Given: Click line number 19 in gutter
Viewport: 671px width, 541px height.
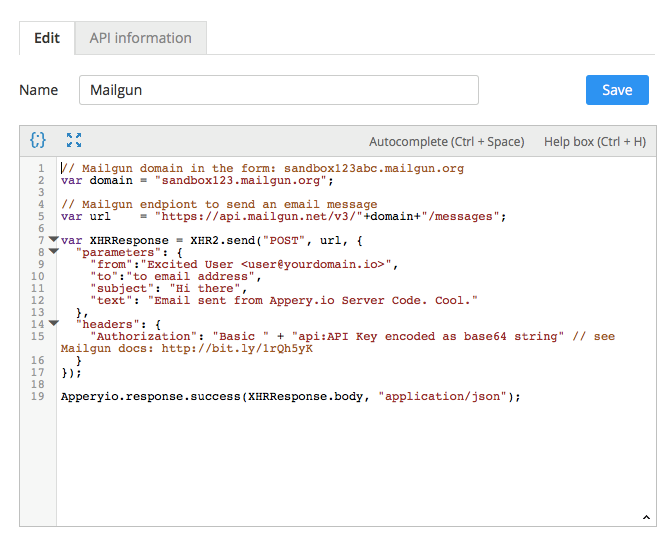Looking at the screenshot, I should click(38, 396).
